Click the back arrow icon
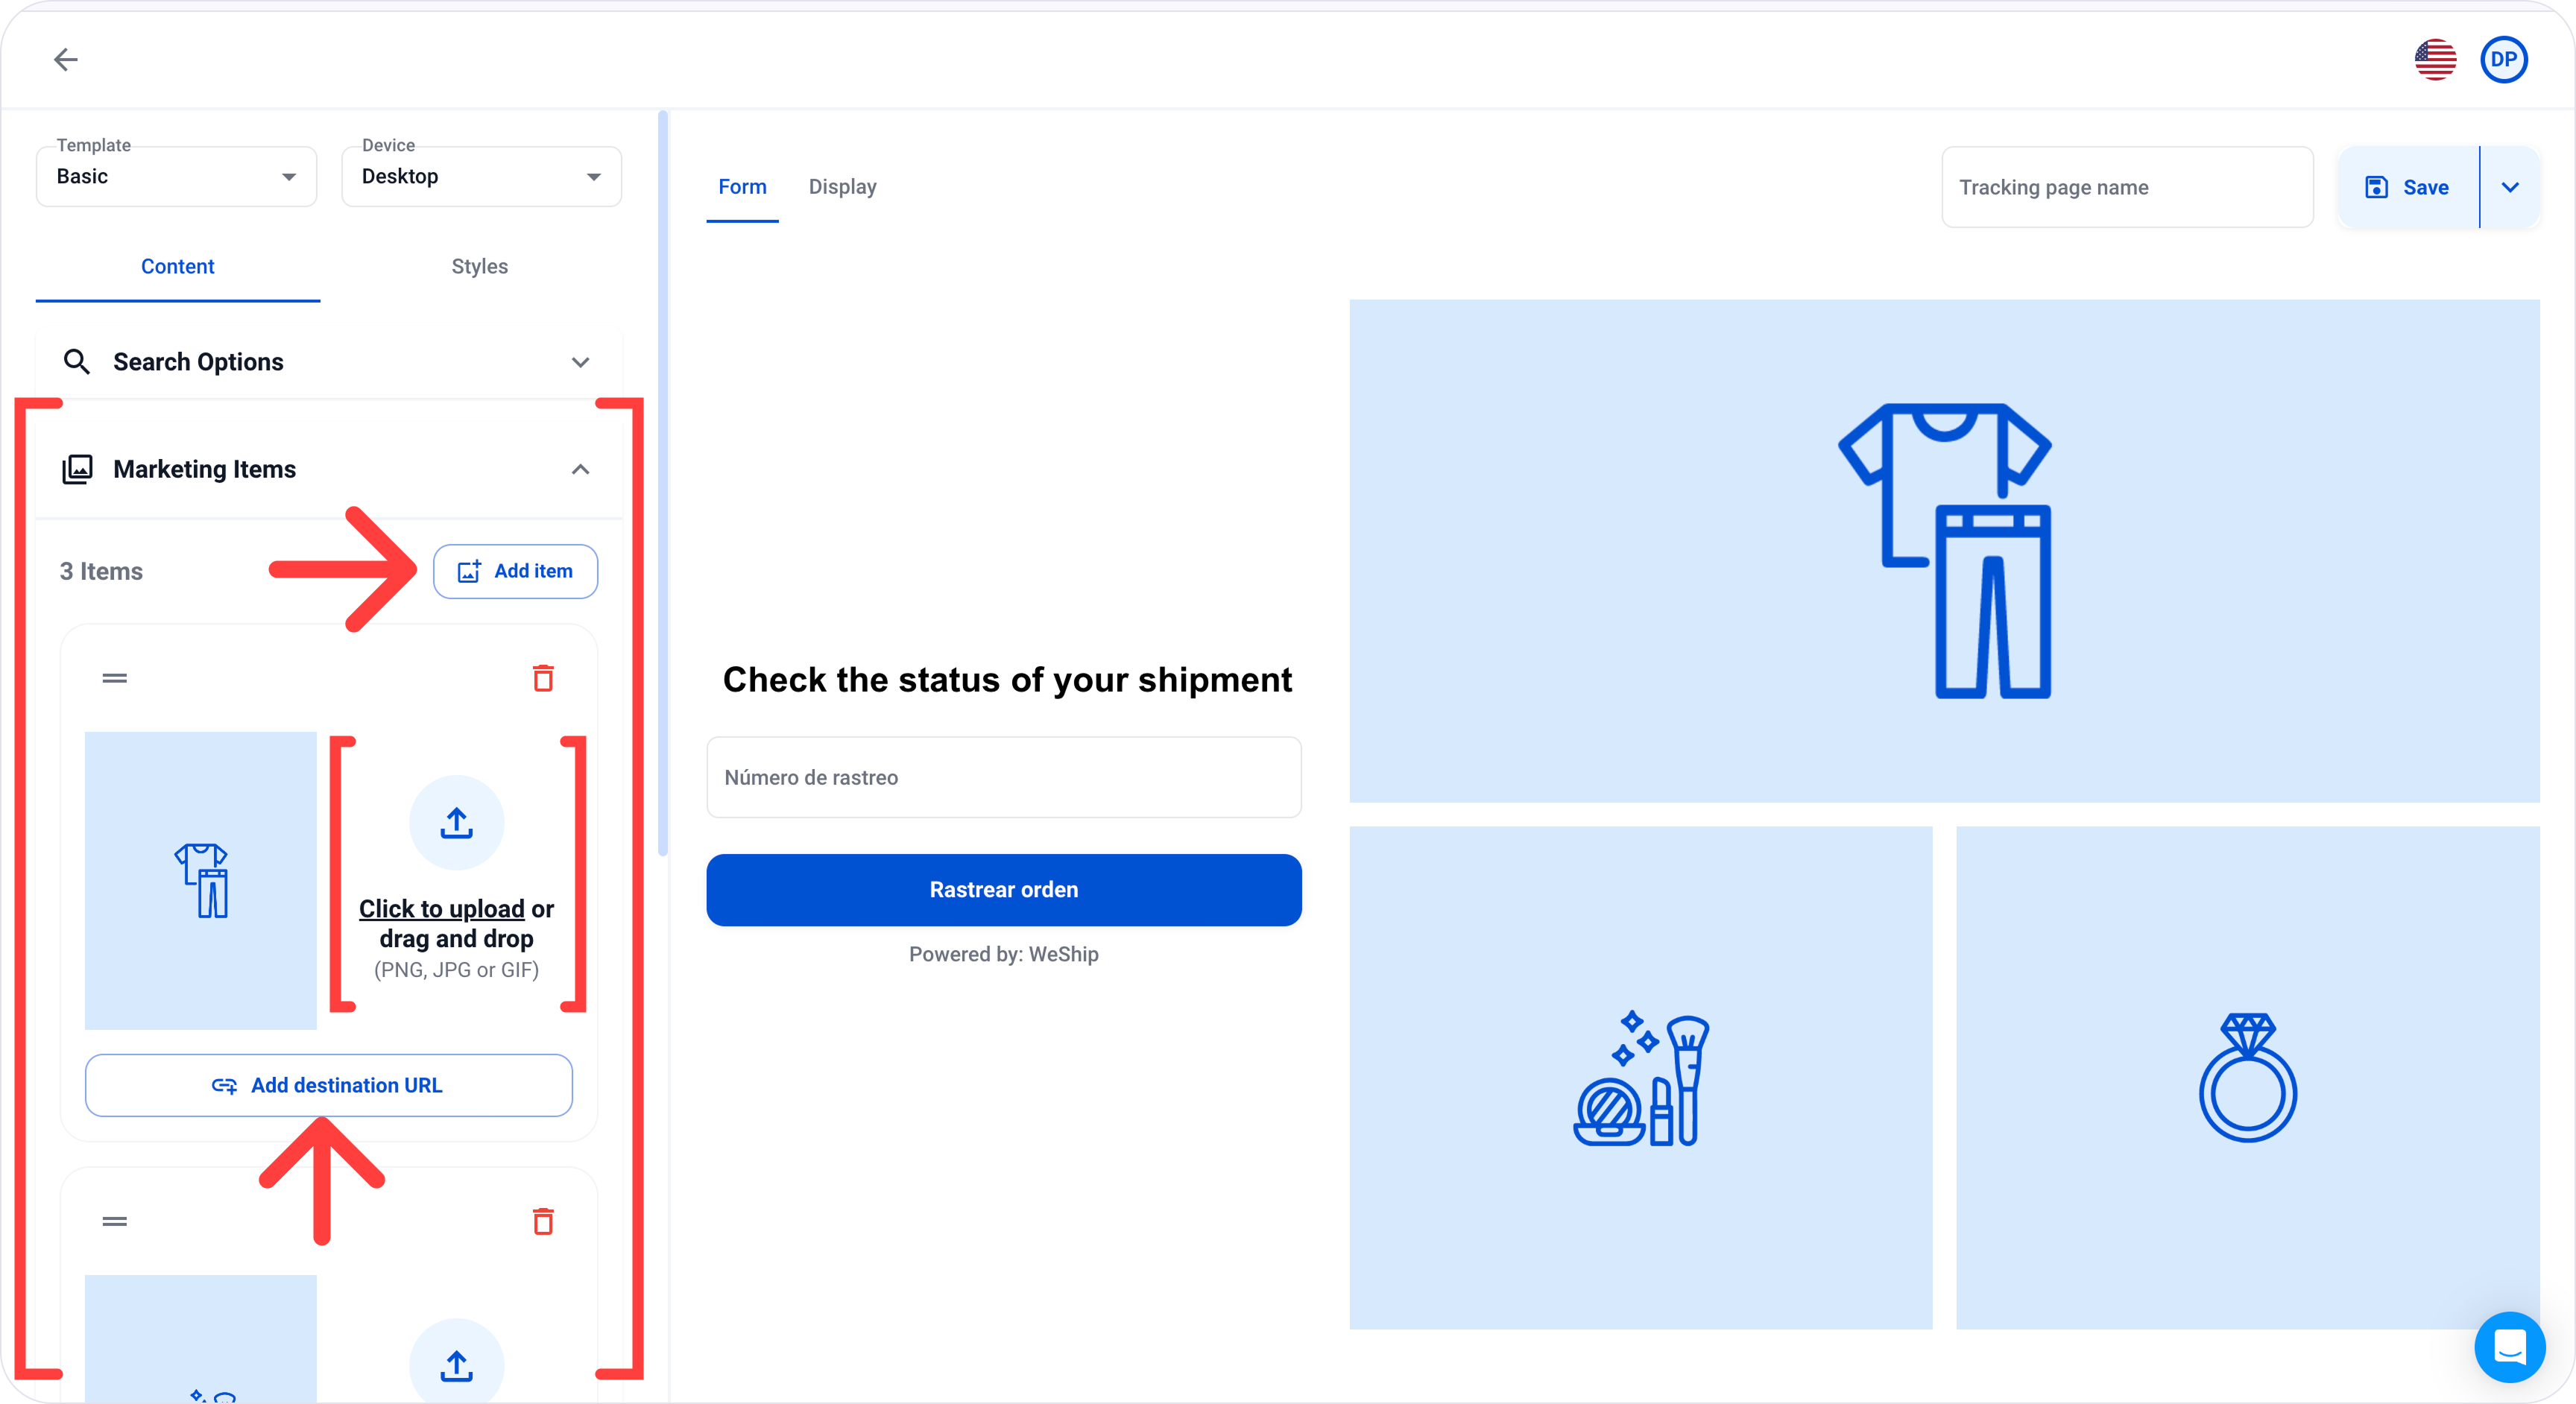Viewport: 2576px width, 1404px height. click(x=66, y=60)
